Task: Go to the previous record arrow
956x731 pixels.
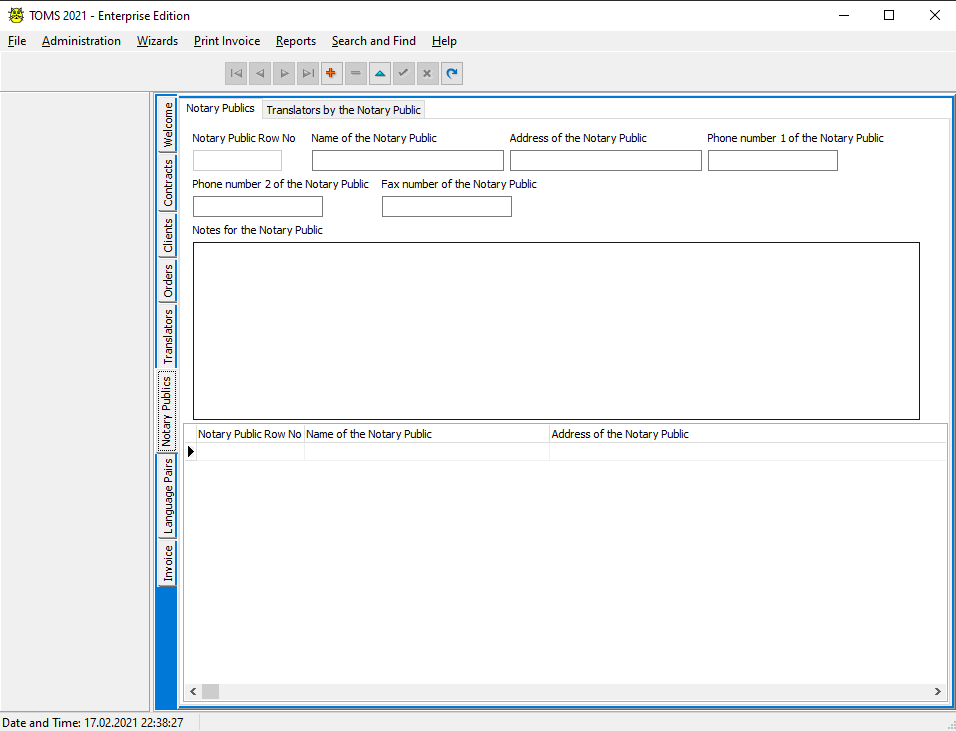Action: click(x=260, y=73)
